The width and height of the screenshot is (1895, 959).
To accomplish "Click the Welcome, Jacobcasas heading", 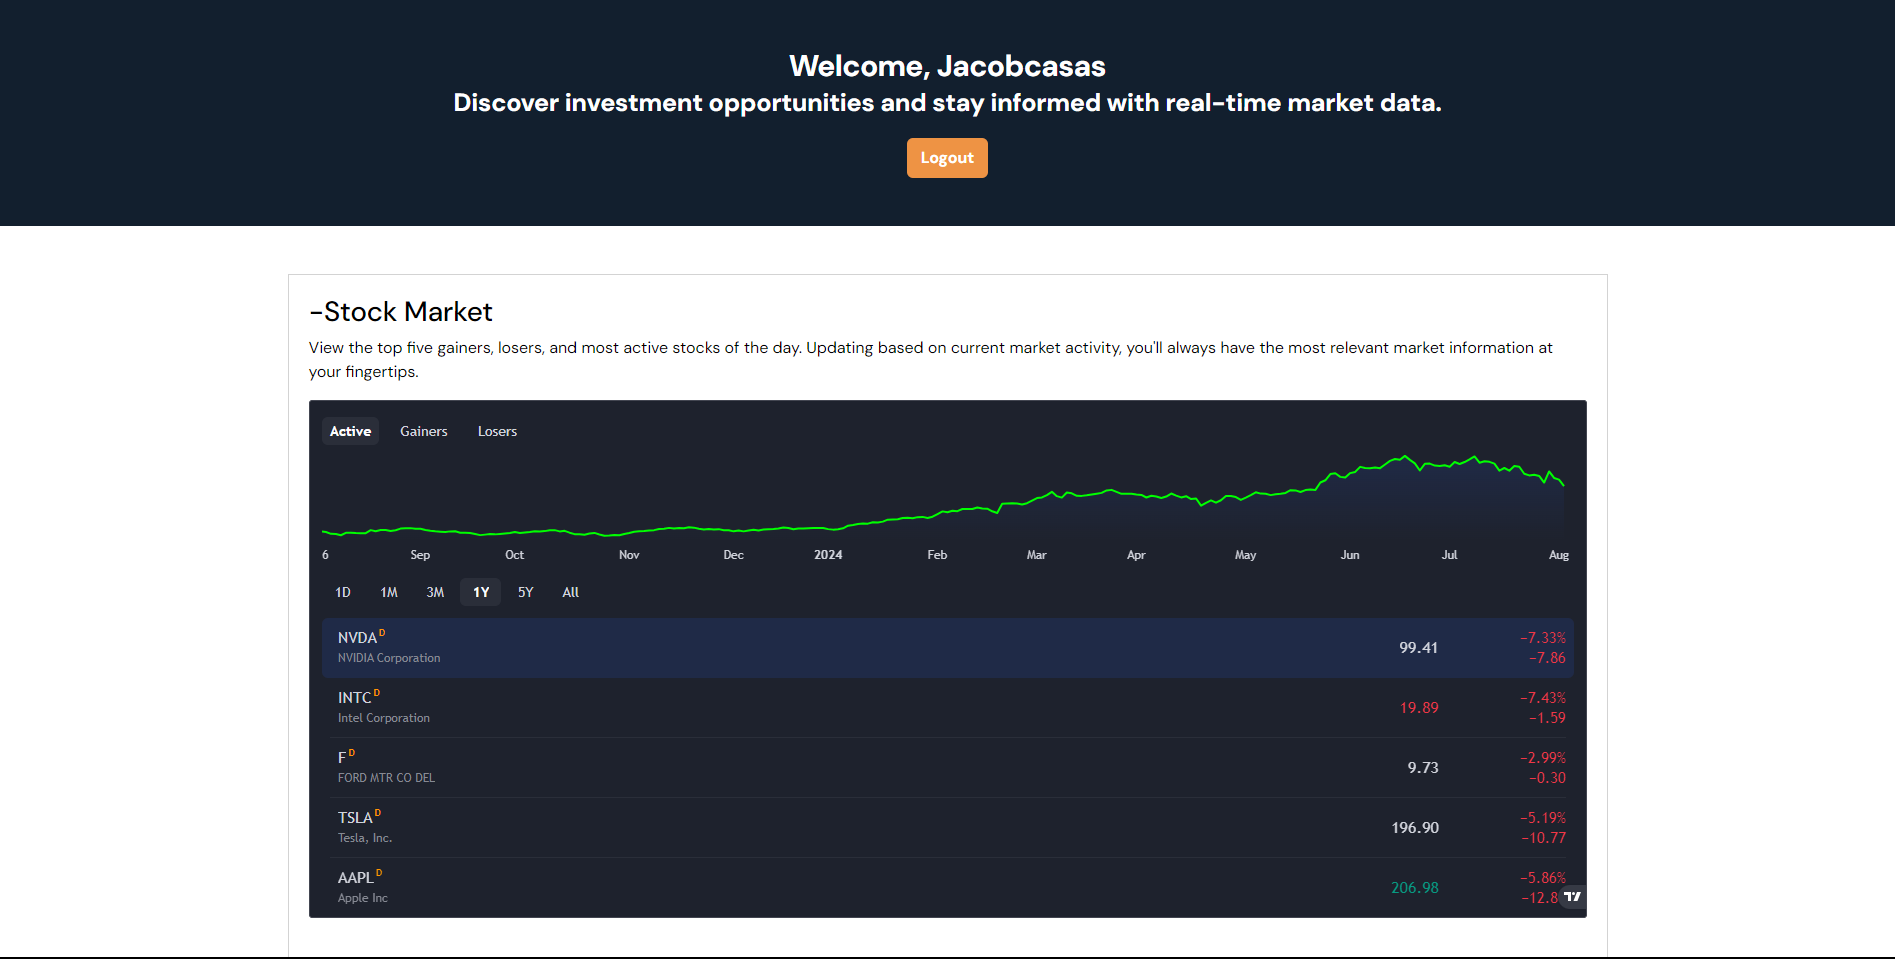I will [x=947, y=66].
